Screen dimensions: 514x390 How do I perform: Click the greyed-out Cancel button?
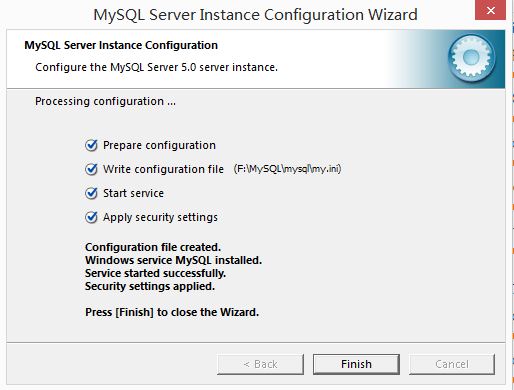pyautogui.click(x=452, y=364)
